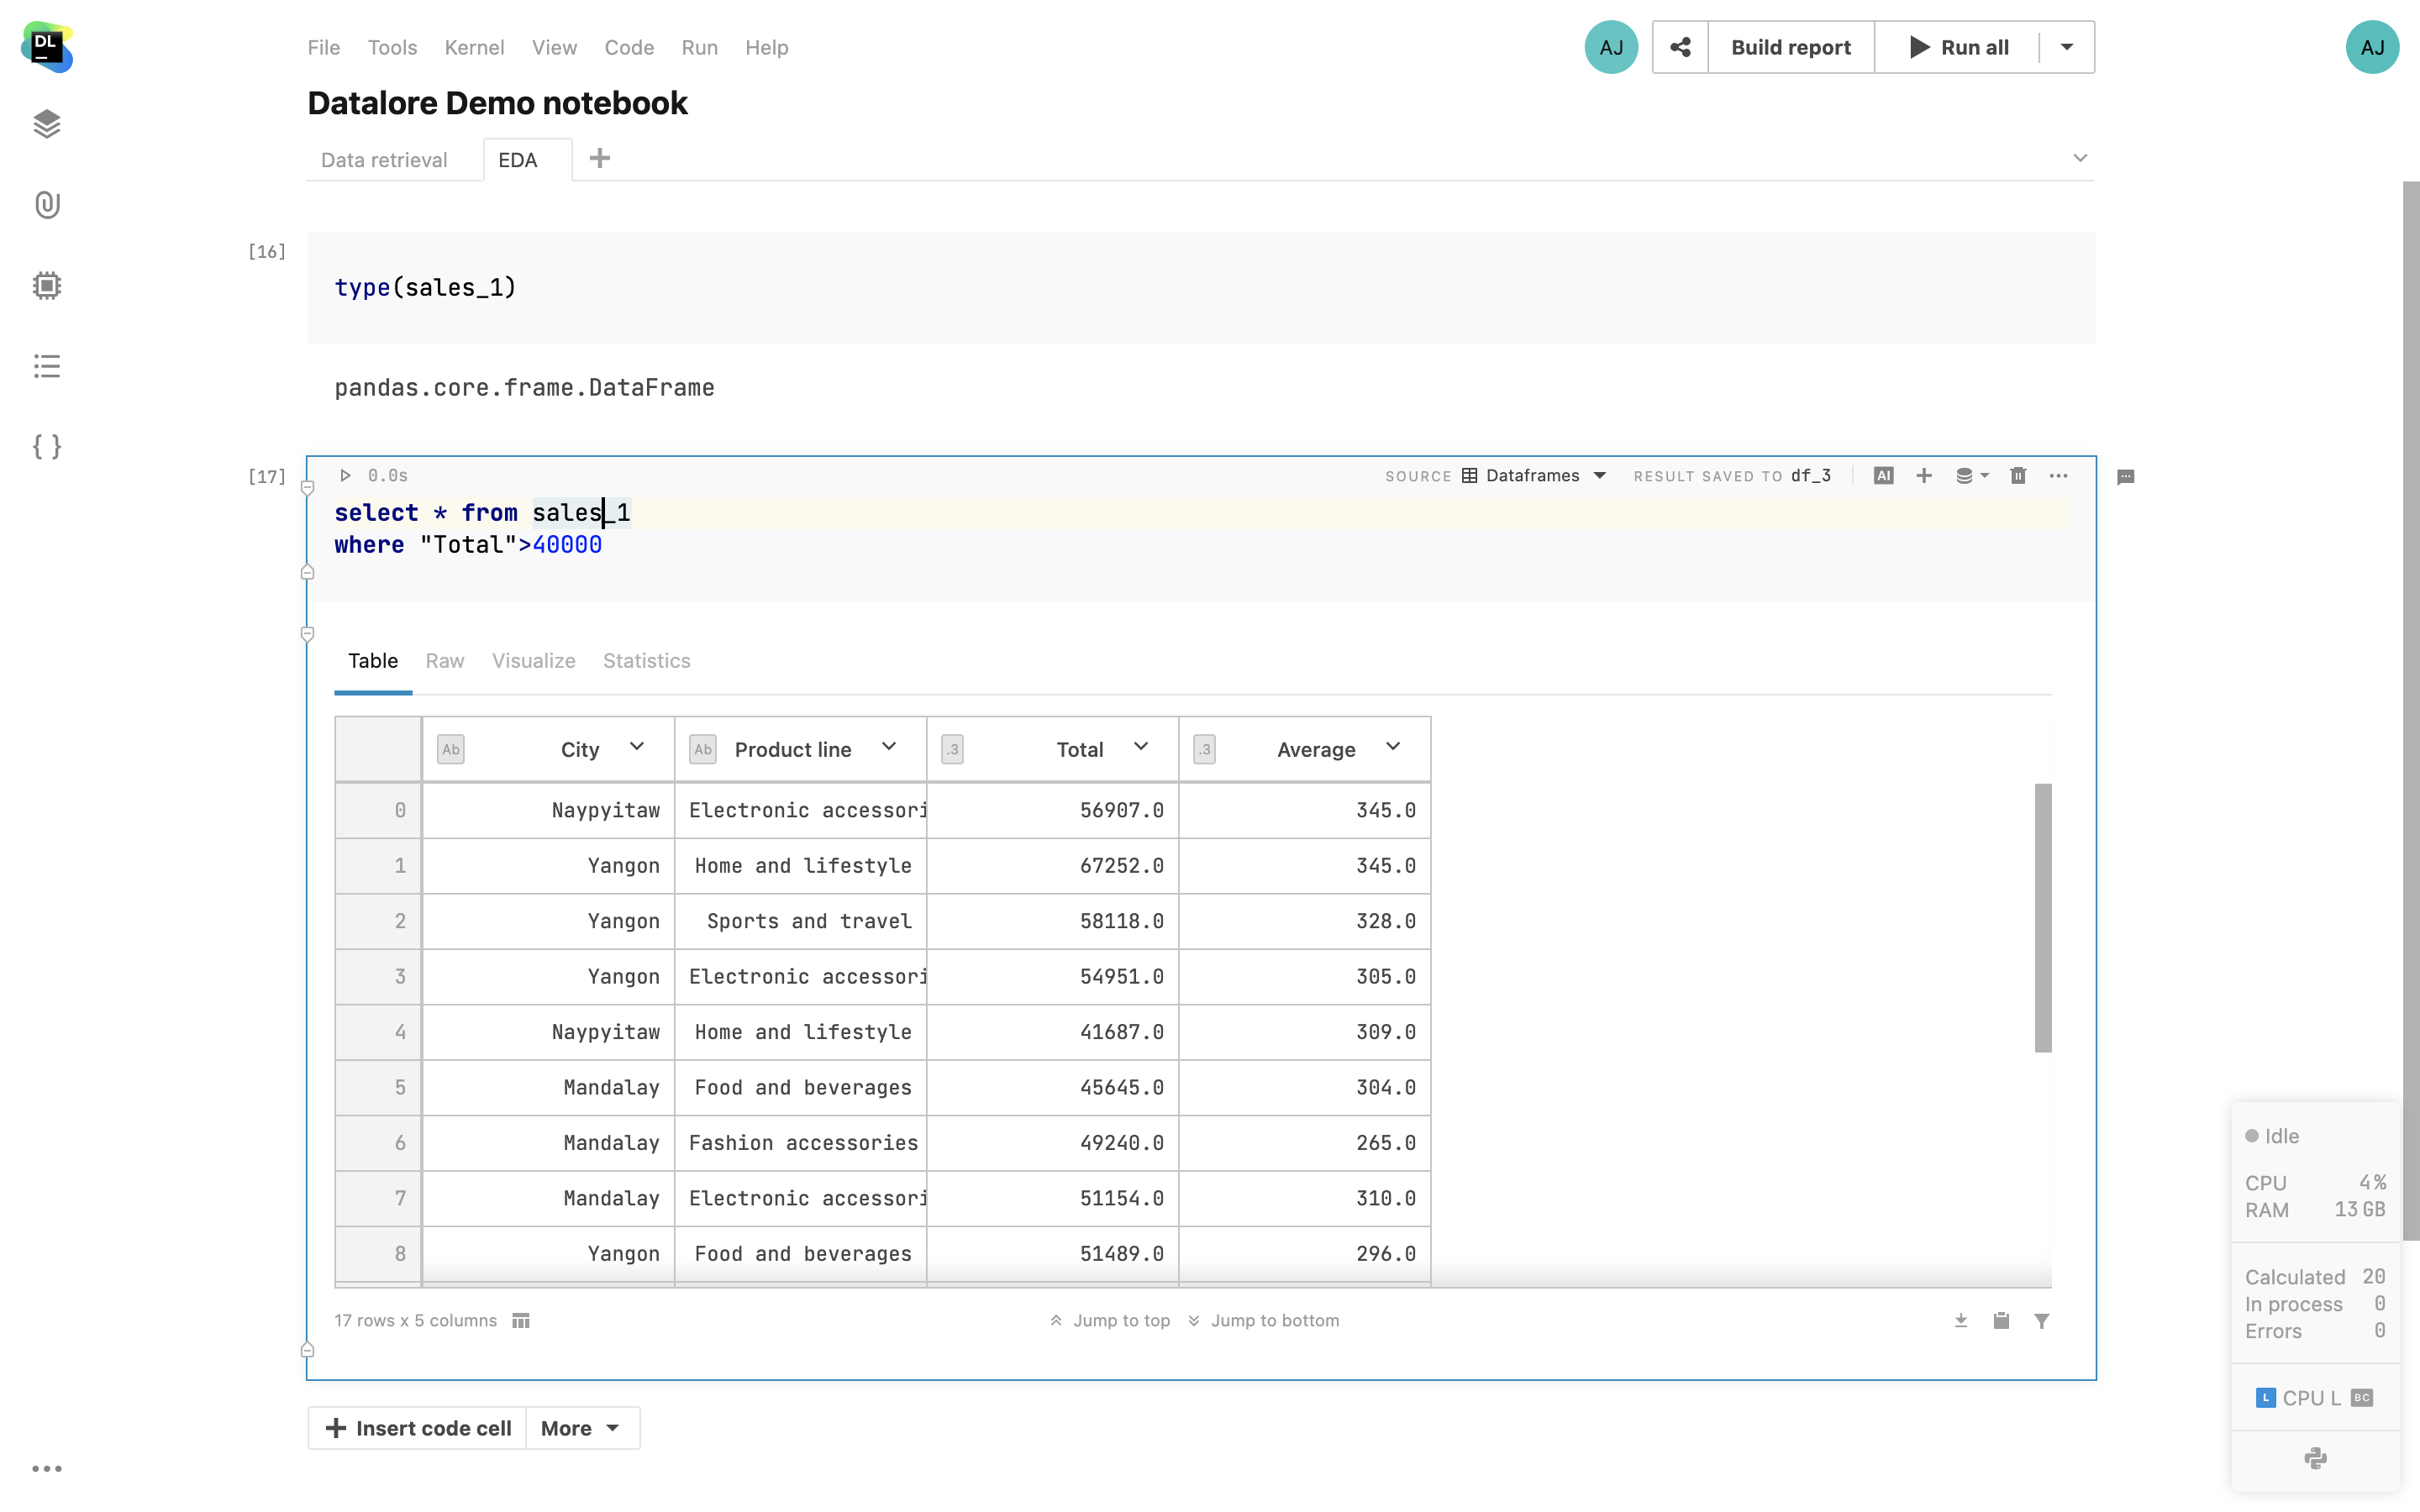Open cell comments speech bubble icon

pos(2126,477)
